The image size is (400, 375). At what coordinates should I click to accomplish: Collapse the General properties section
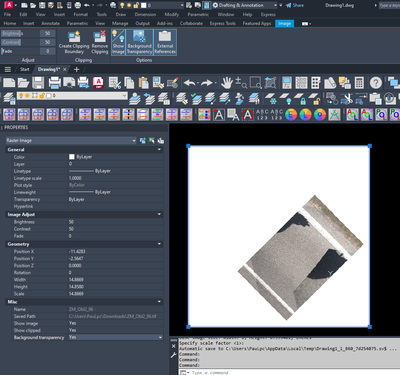pyautogui.click(x=159, y=150)
